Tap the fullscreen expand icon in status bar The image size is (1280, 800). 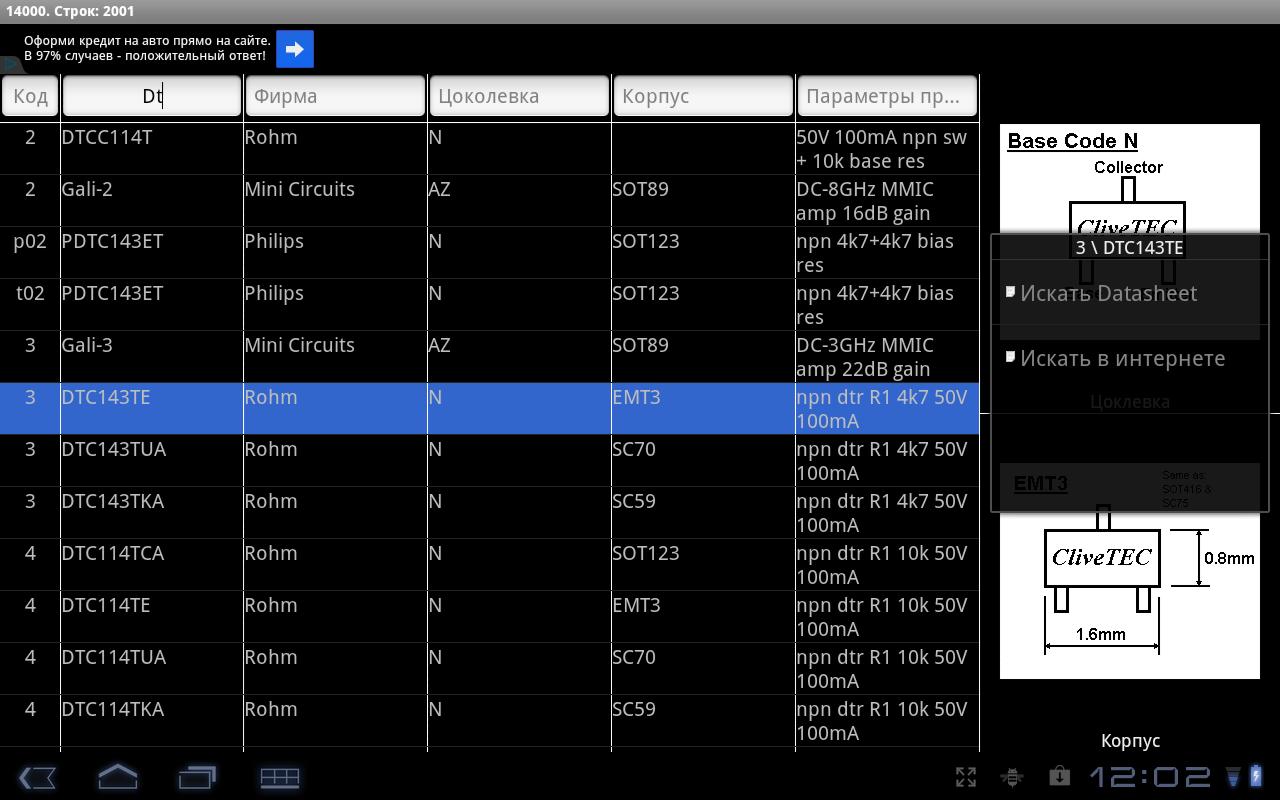965,777
